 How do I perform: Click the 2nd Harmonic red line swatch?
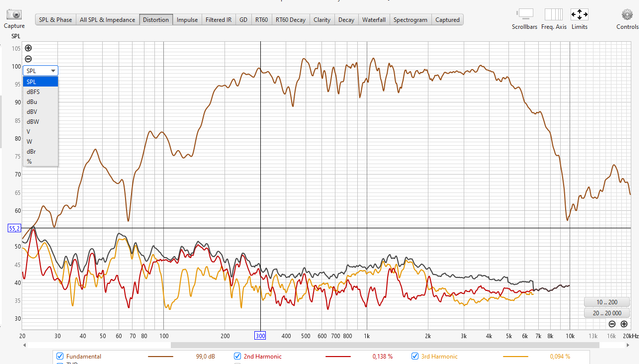tap(338, 357)
